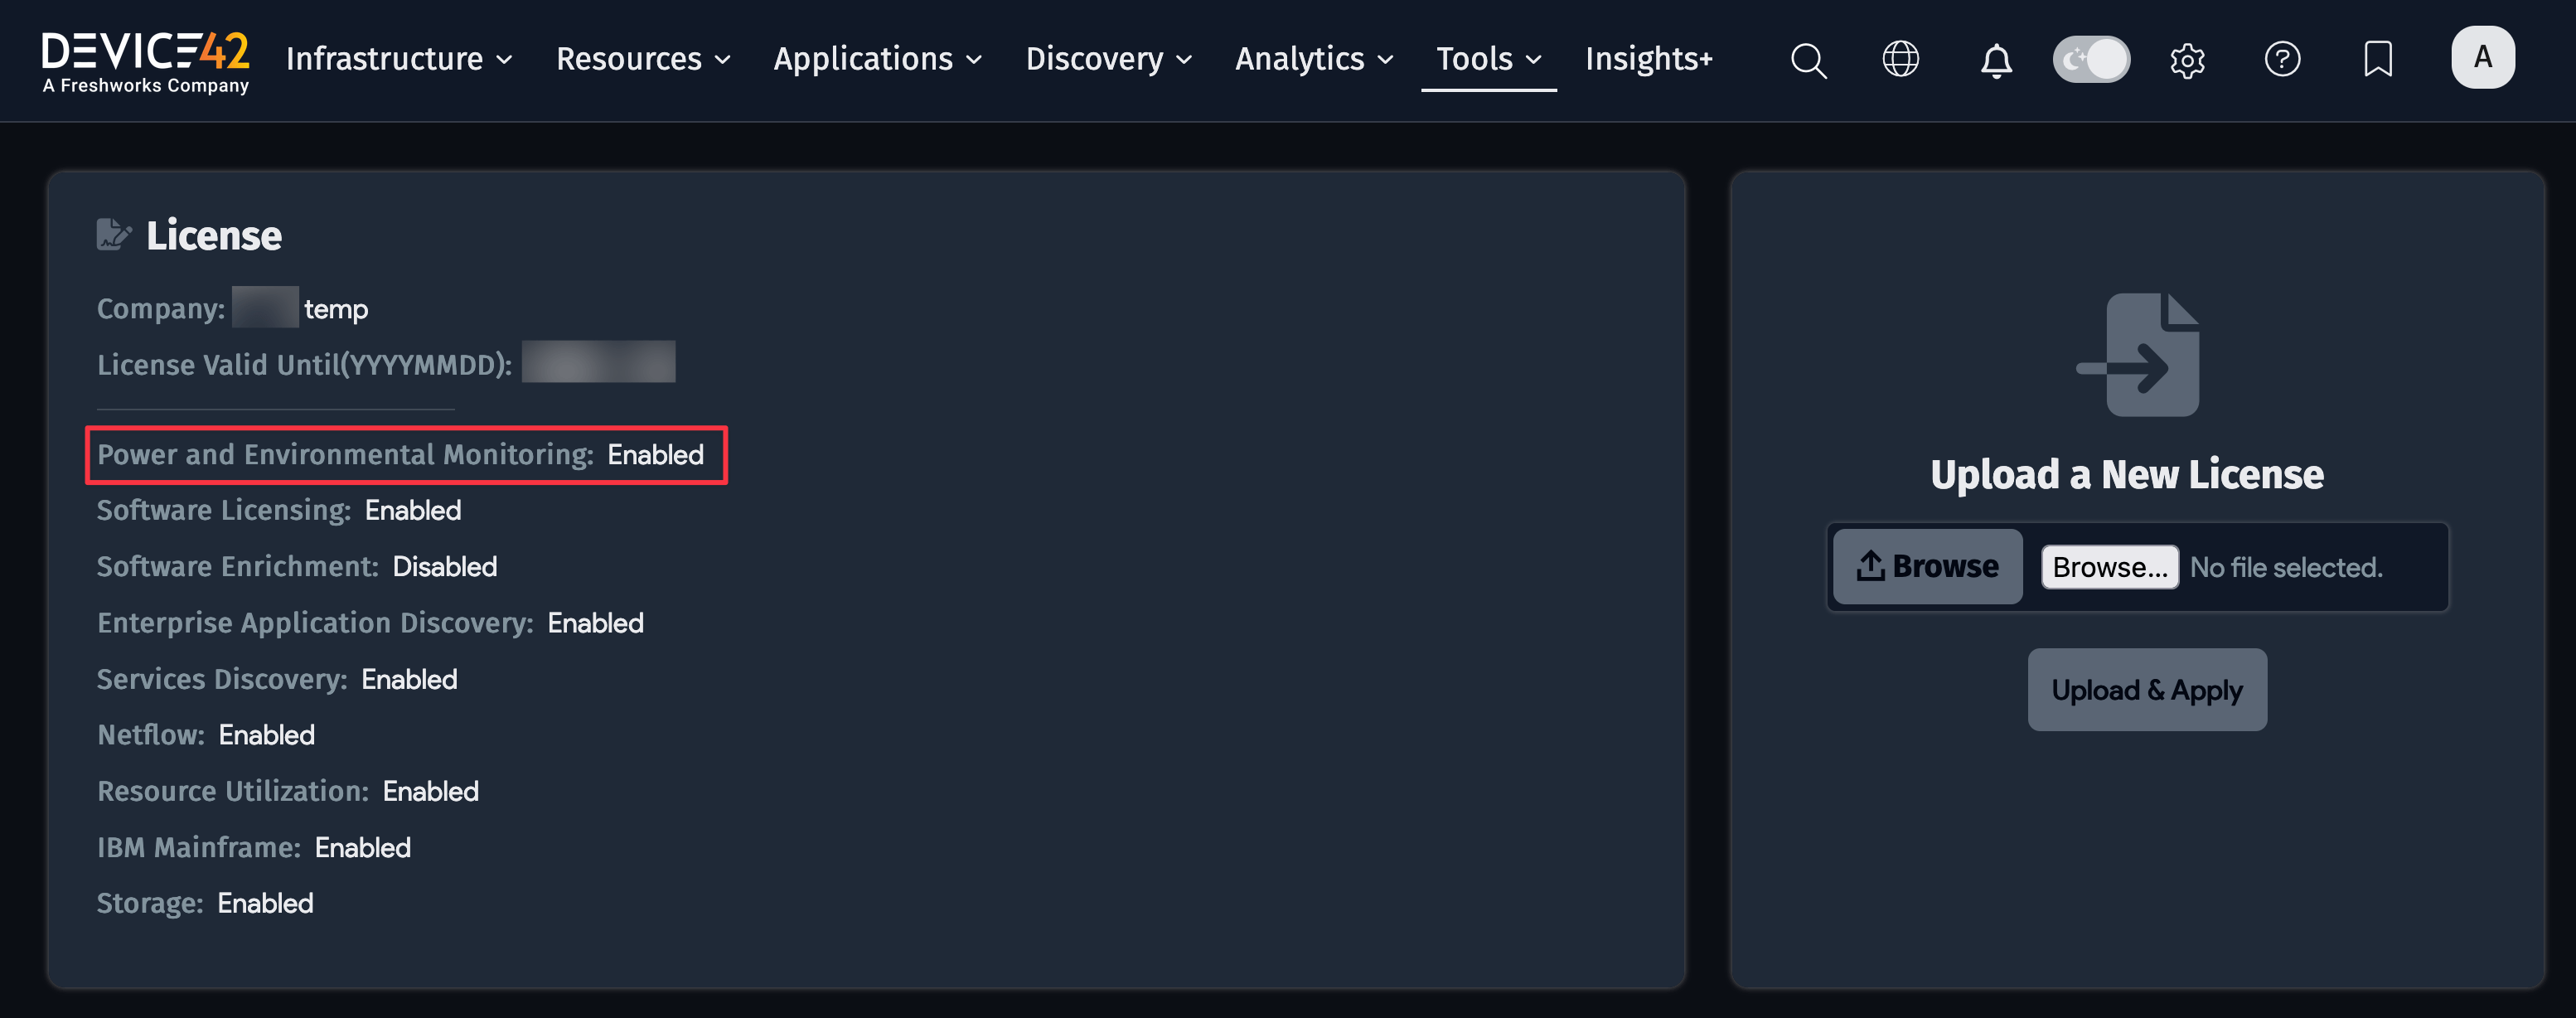Click the Upload & Apply button
The width and height of the screenshot is (2576, 1018).
2147,689
